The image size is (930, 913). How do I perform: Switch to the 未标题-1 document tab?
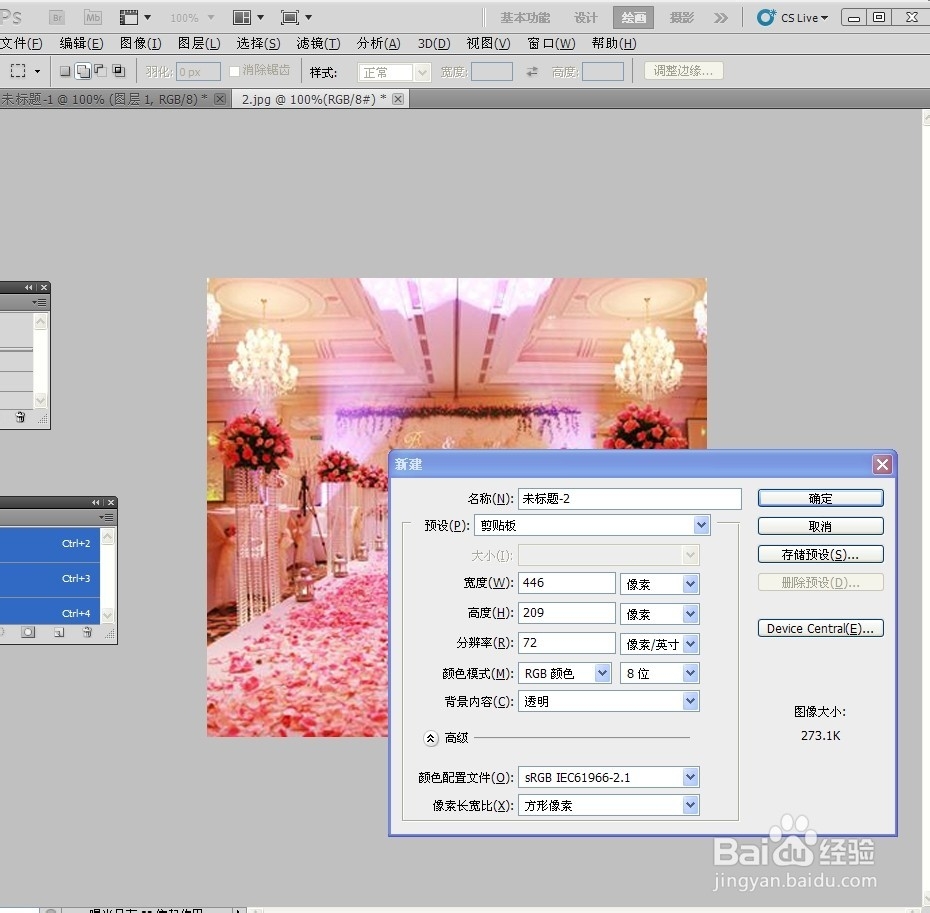pos(104,99)
